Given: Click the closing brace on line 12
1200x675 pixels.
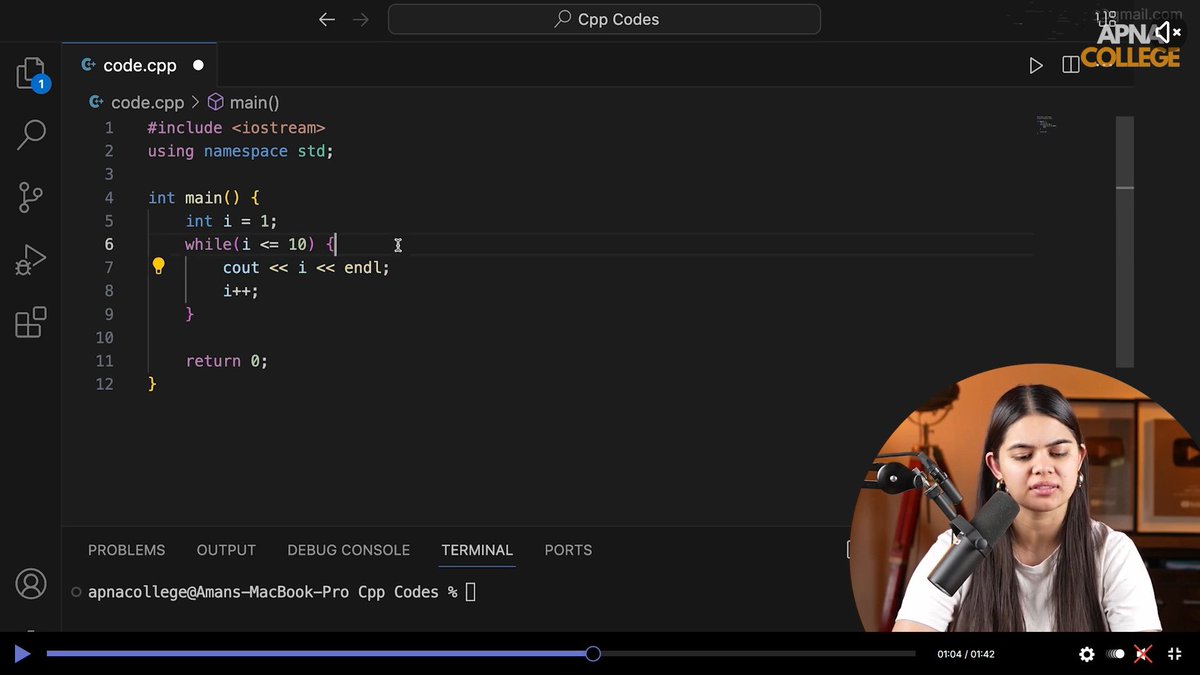Looking at the screenshot, I should 152,384.
